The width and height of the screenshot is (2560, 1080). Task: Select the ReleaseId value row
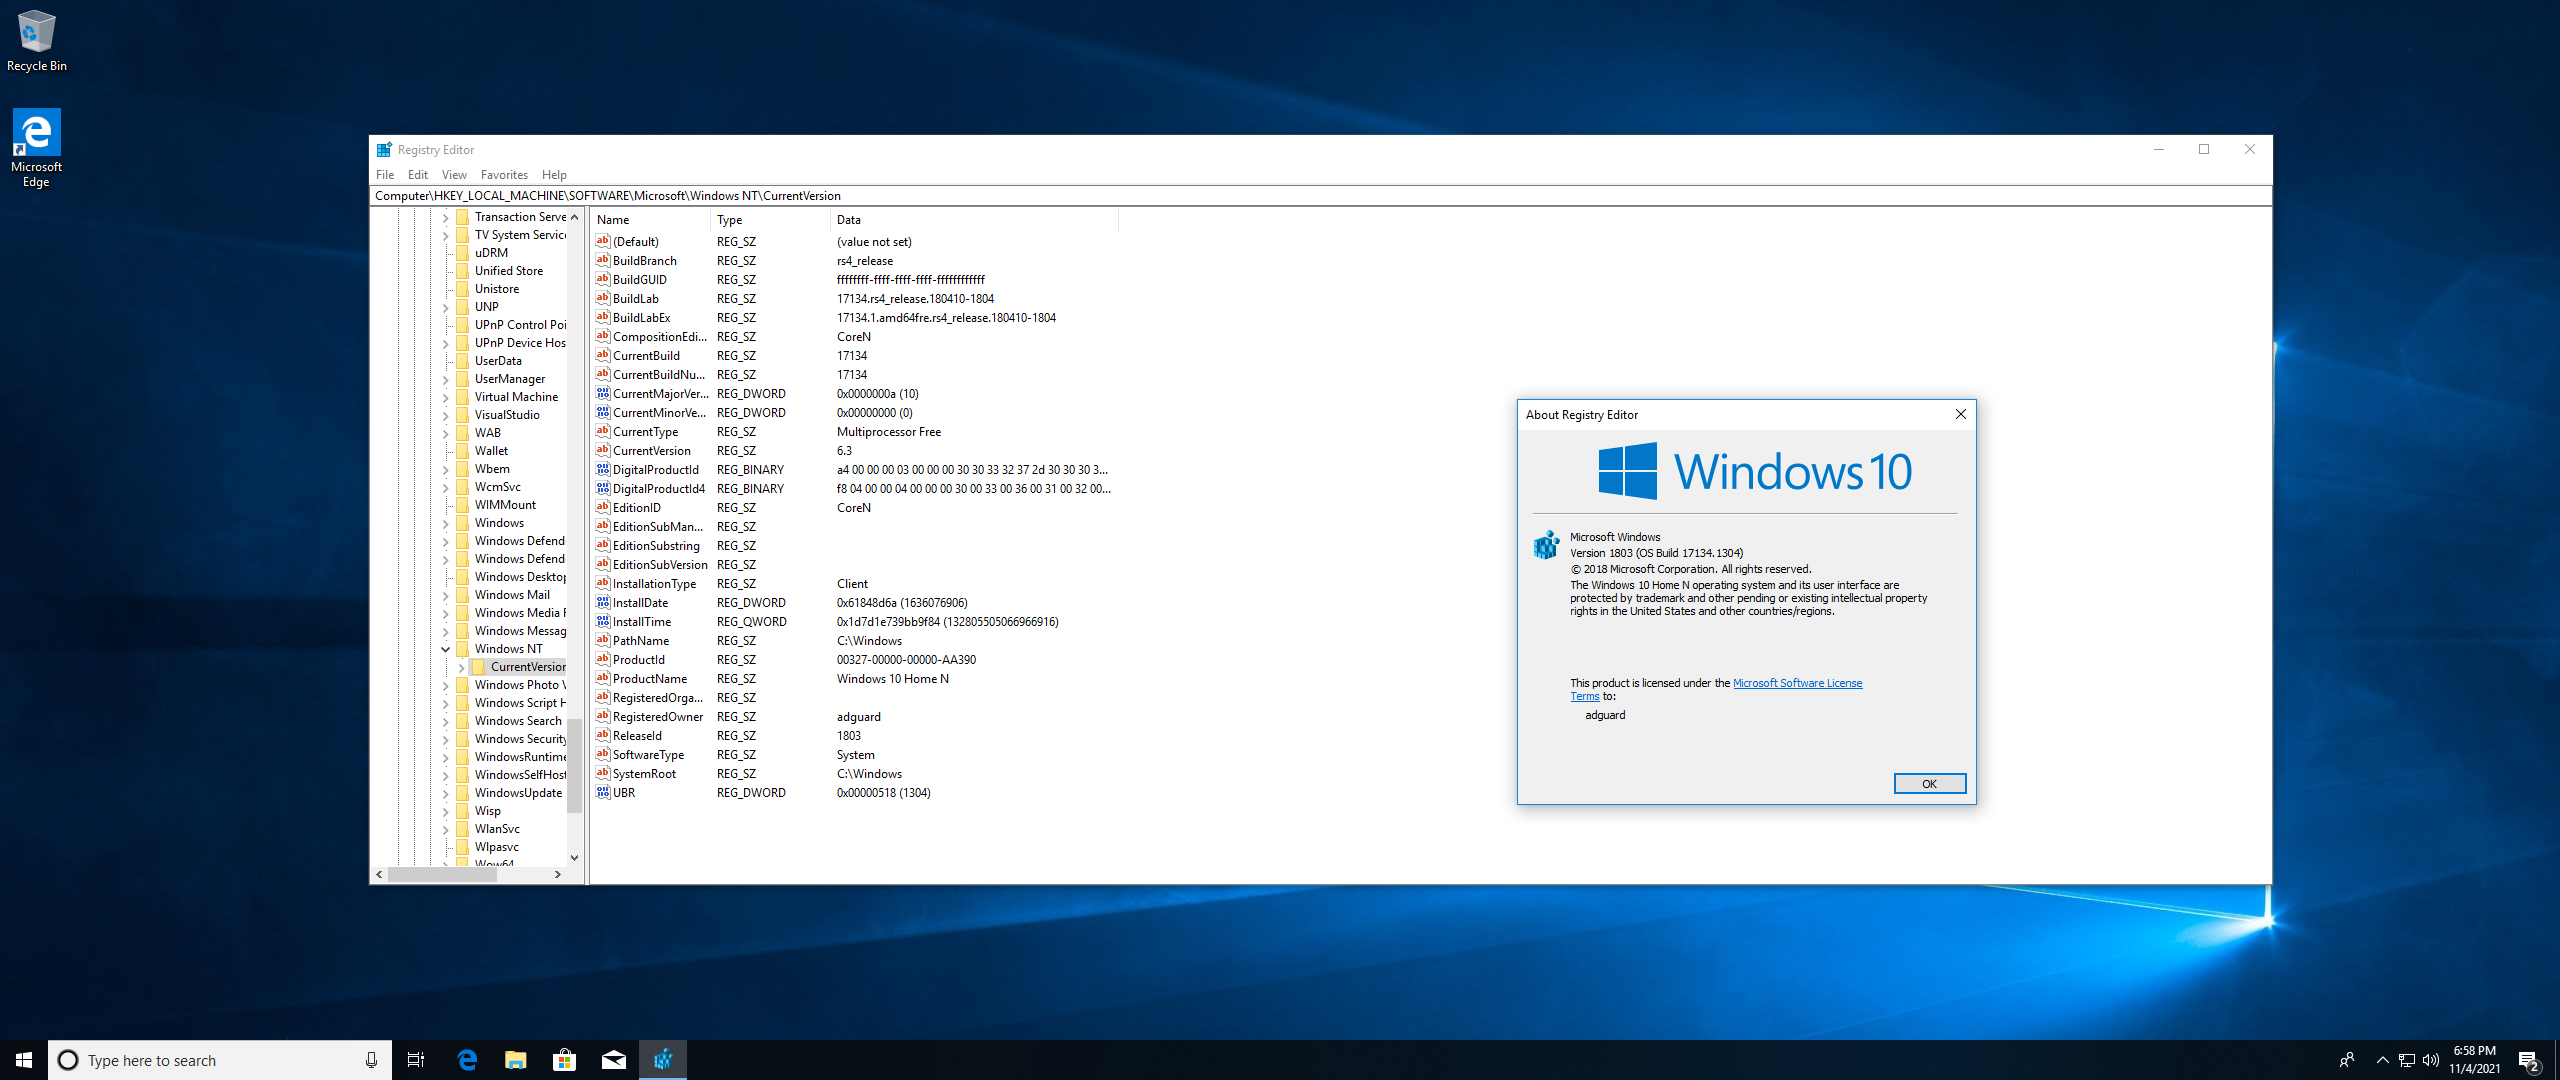tap(855, 735)
